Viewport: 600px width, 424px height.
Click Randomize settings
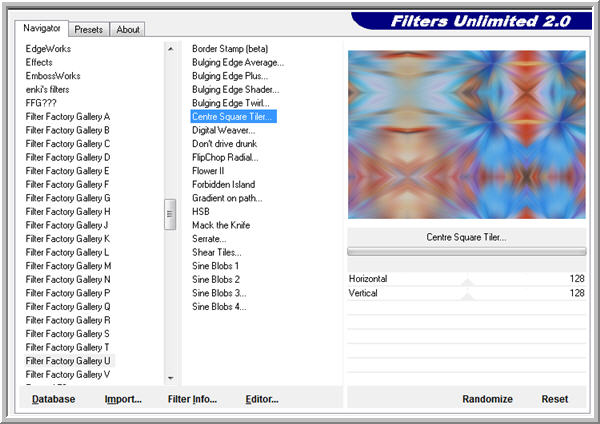click(x=488, y=399)
